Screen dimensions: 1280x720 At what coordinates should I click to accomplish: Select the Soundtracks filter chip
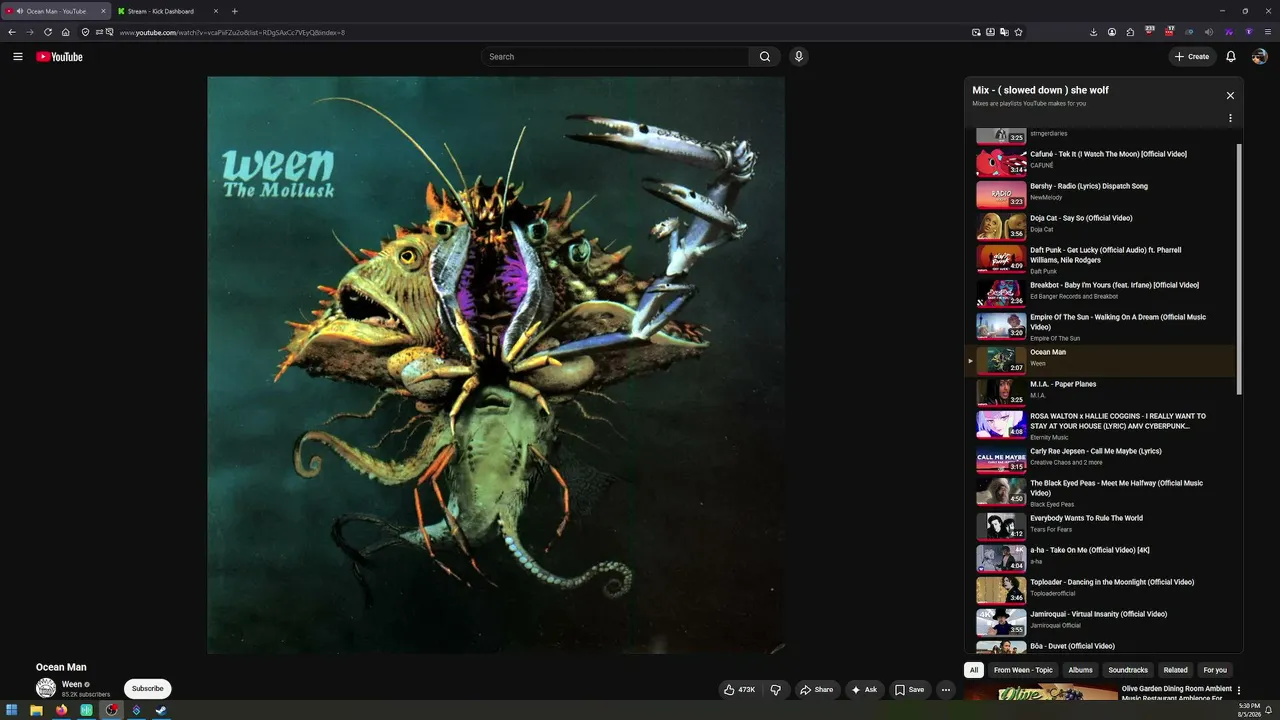click(x=1128, y=670)
